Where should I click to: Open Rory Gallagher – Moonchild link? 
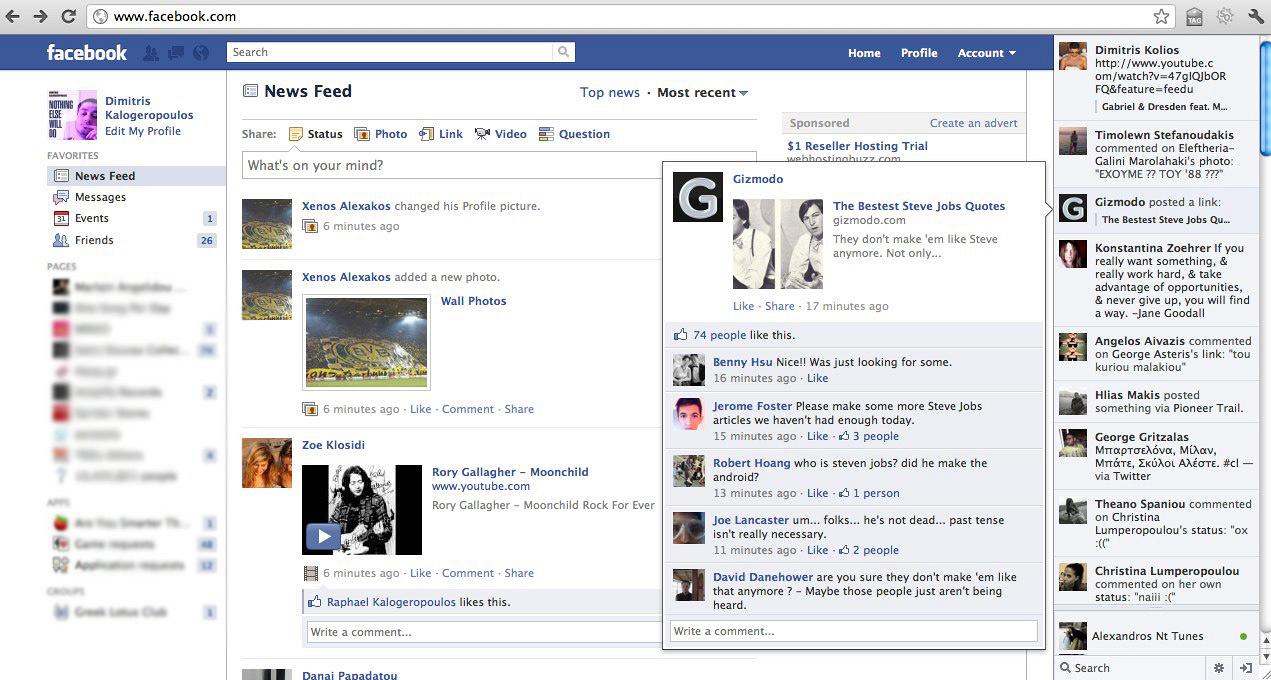[x=510, y=472]
